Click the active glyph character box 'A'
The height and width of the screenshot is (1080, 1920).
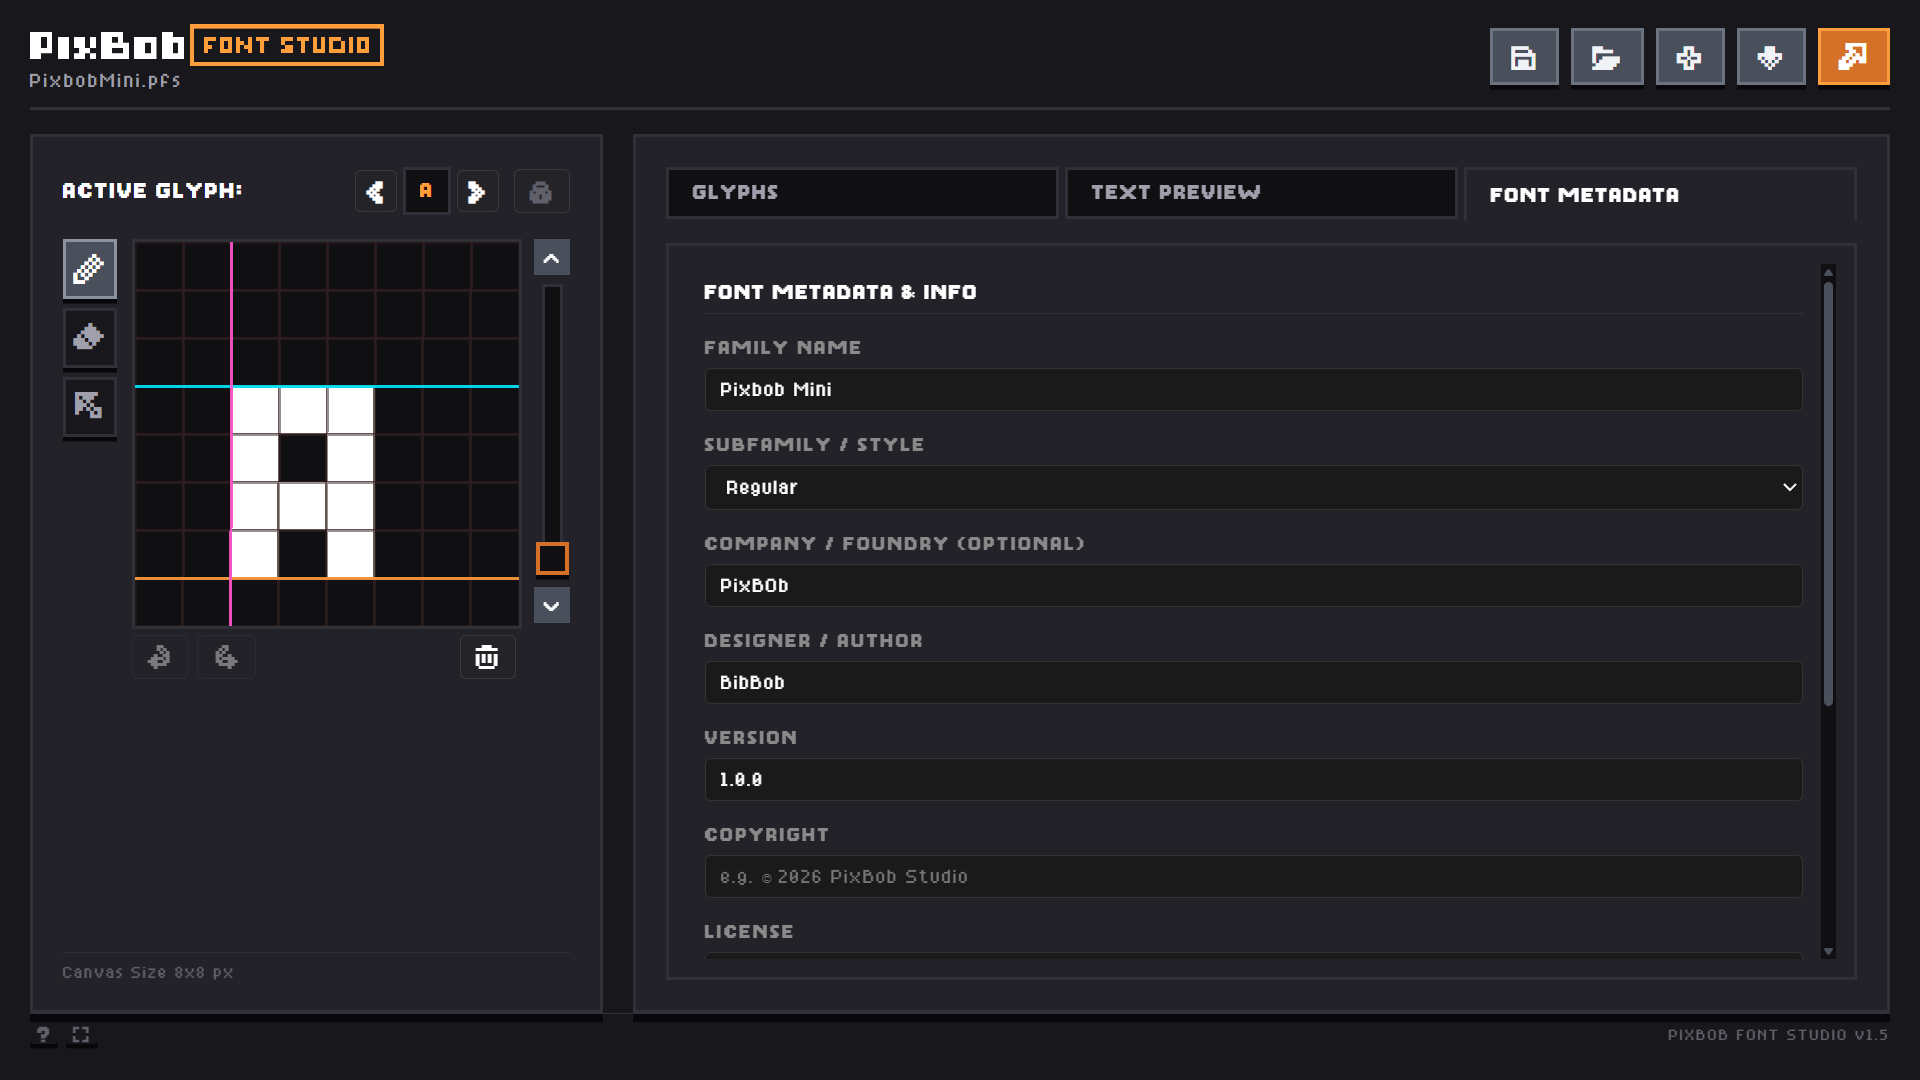427,191
